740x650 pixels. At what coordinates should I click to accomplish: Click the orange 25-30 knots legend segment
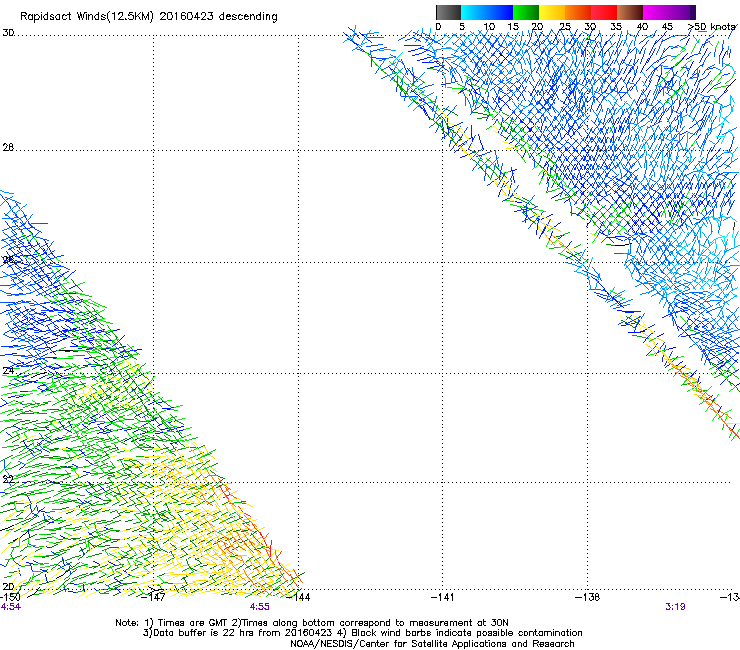578,12
